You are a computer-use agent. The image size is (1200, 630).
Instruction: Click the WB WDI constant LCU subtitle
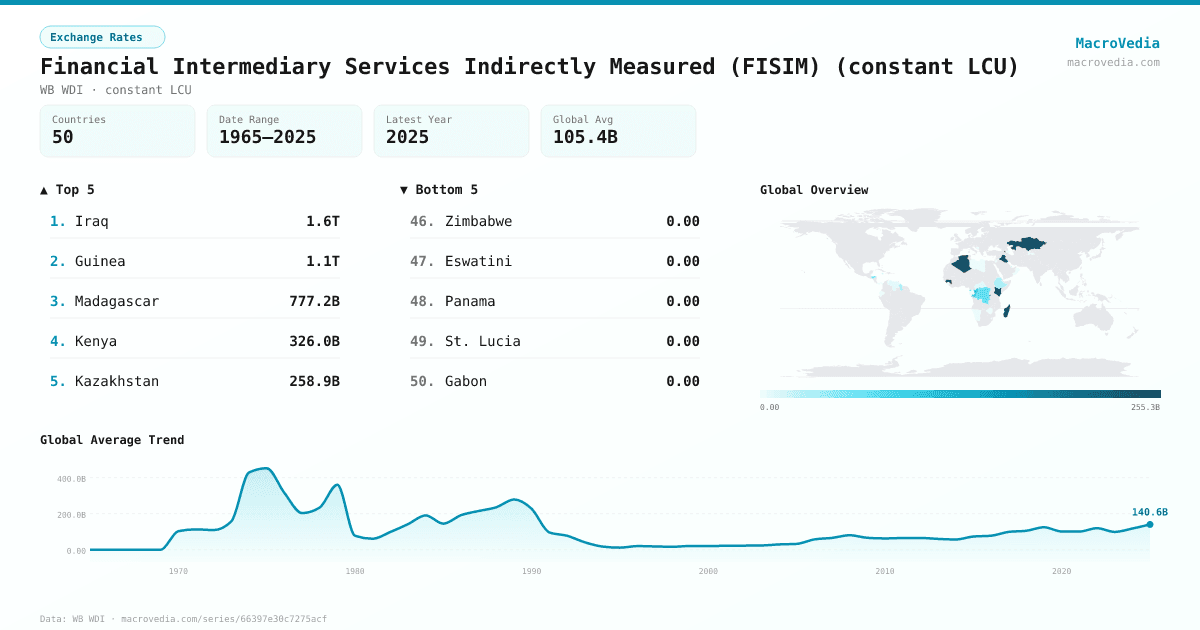click(x=116, y=90)
